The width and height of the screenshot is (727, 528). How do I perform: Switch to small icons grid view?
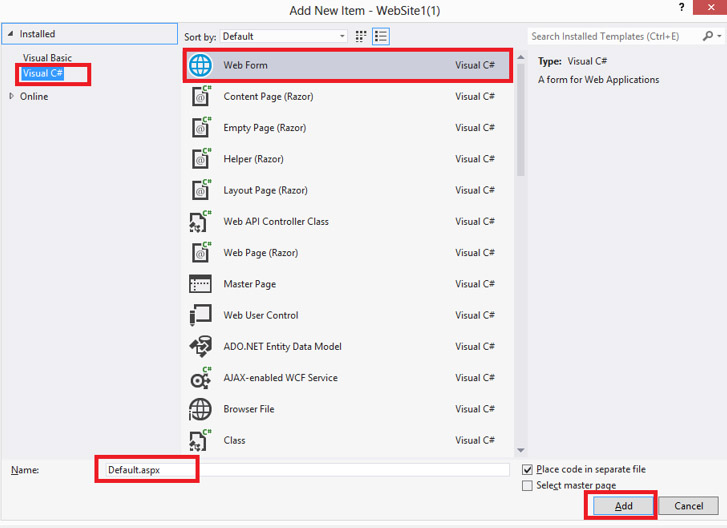pos(361,36)
